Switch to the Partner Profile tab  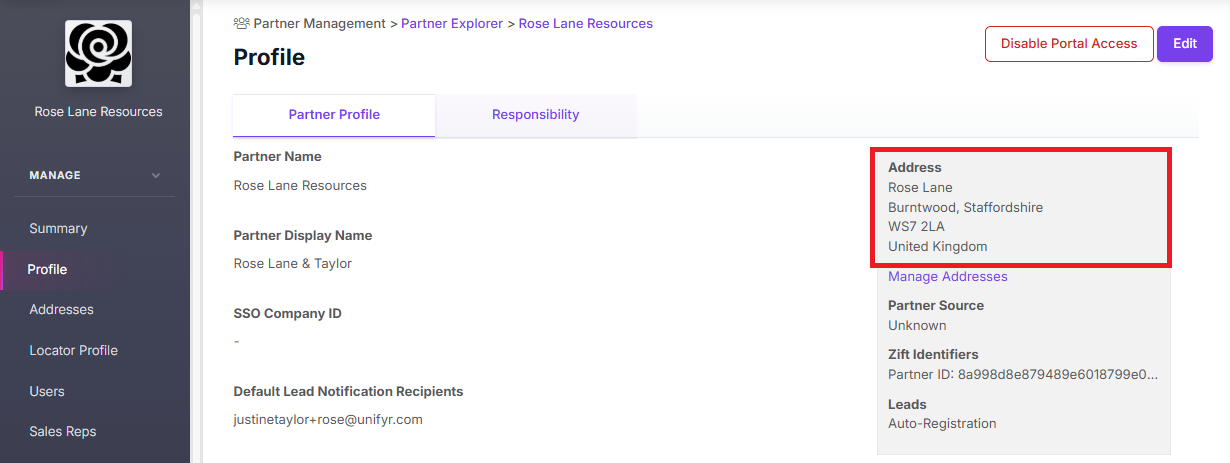334,115
